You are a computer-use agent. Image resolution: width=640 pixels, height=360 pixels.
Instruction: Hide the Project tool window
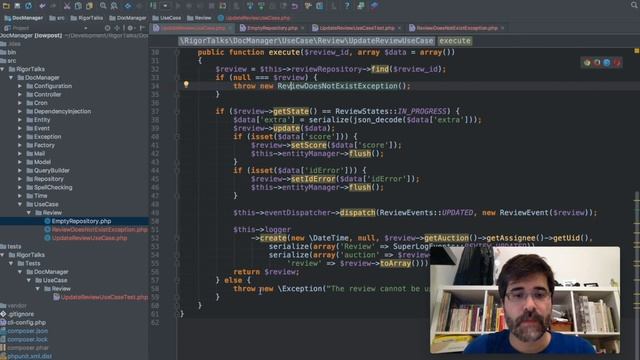pos(142,28)
